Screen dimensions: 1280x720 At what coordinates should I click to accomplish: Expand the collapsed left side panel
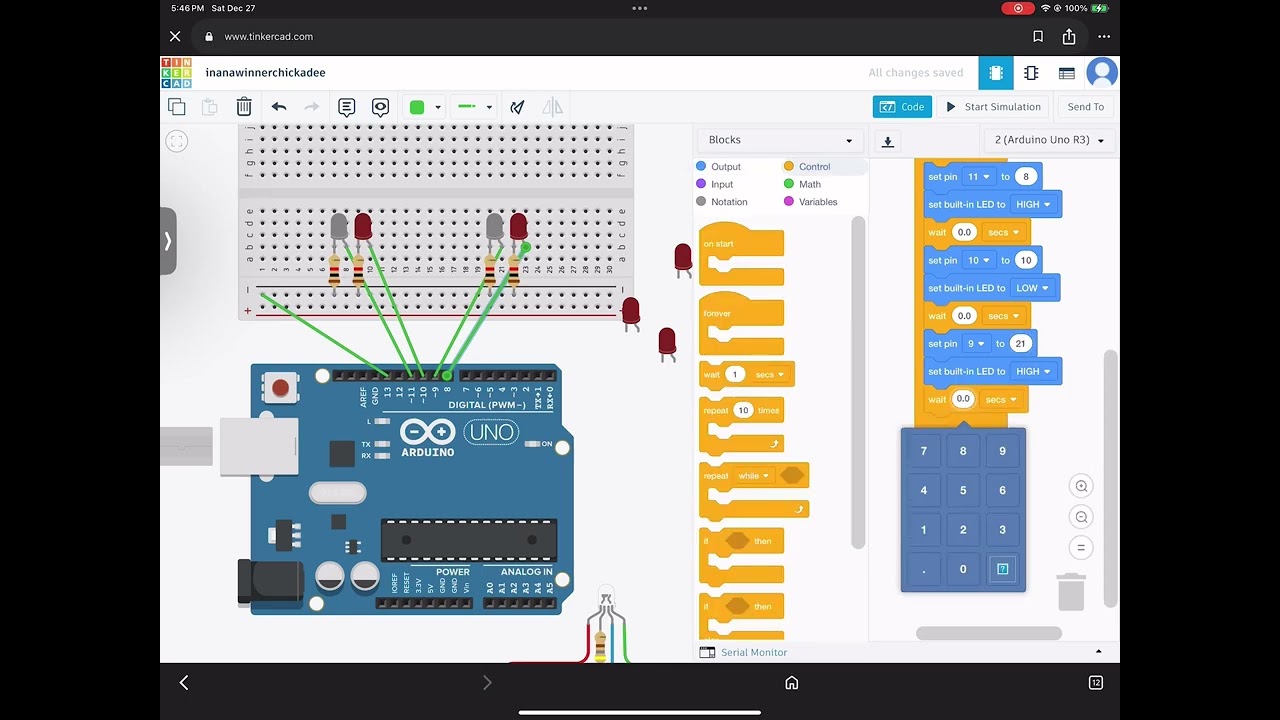point(168,241)
